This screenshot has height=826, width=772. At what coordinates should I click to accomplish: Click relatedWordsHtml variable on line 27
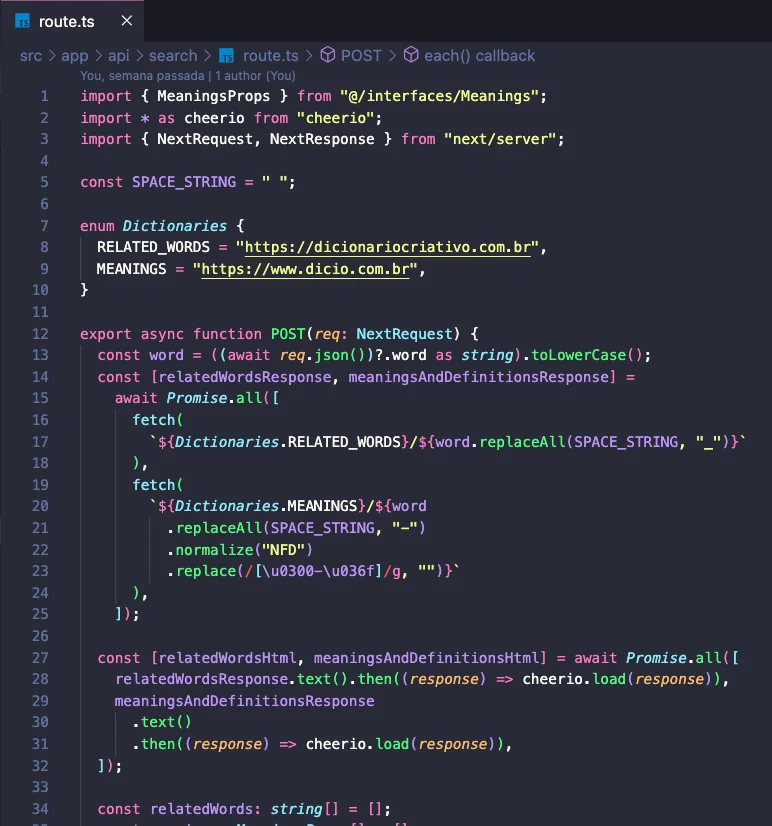click(227, 658)
